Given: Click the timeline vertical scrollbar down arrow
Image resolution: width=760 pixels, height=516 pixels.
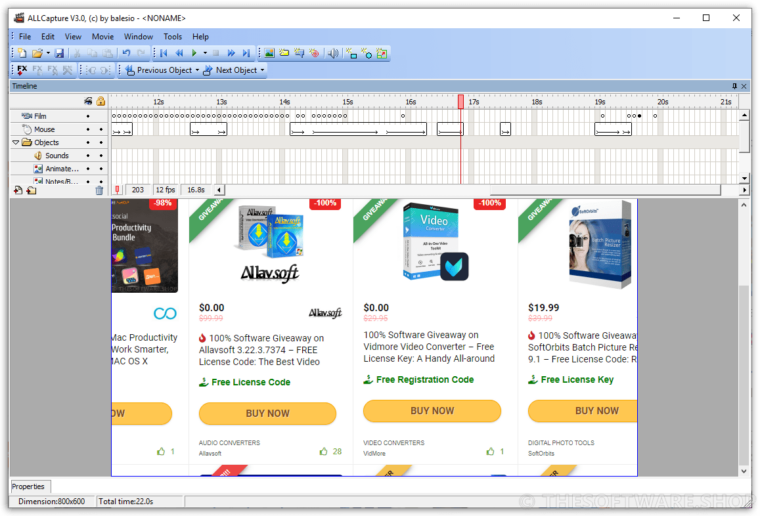Looking at the screenshot, I should [744, 179].
